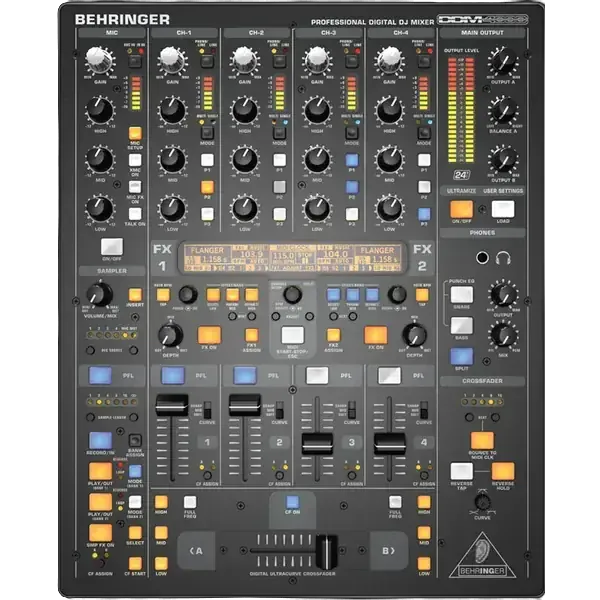This screenshot has width=600, height=600.
Task: Toggle the FX 1 FX ON button
Action: click(209, 335)
